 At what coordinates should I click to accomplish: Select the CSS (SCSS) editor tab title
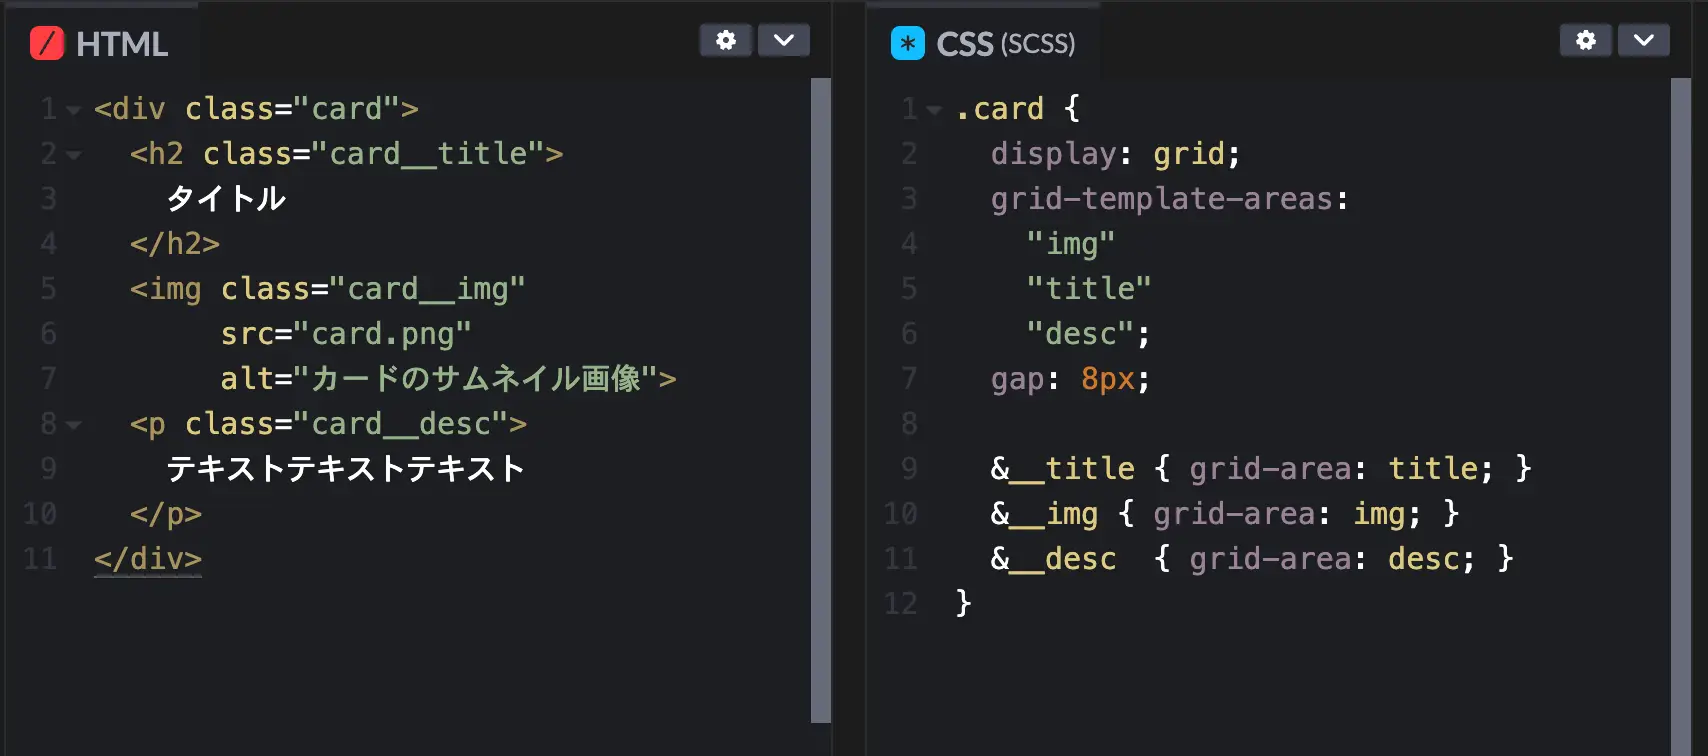click(x=1005, y=44)
